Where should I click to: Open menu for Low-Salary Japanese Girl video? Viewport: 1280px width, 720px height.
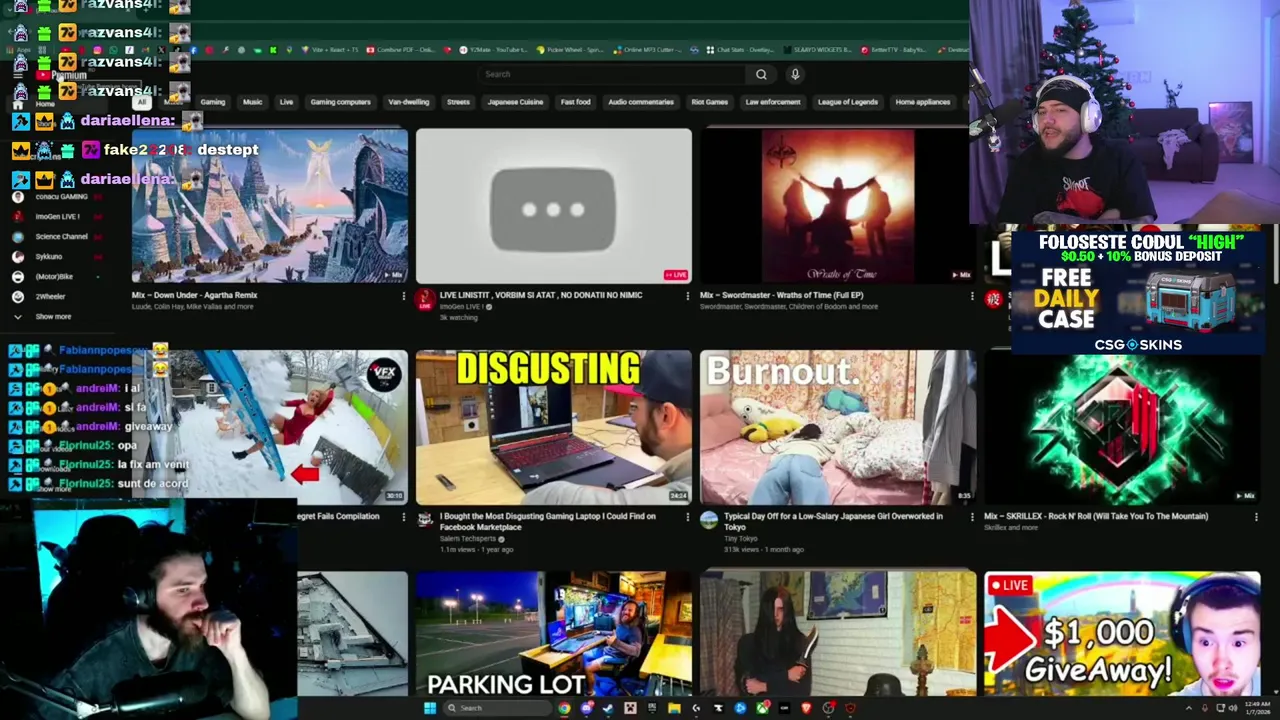point(971,517)
